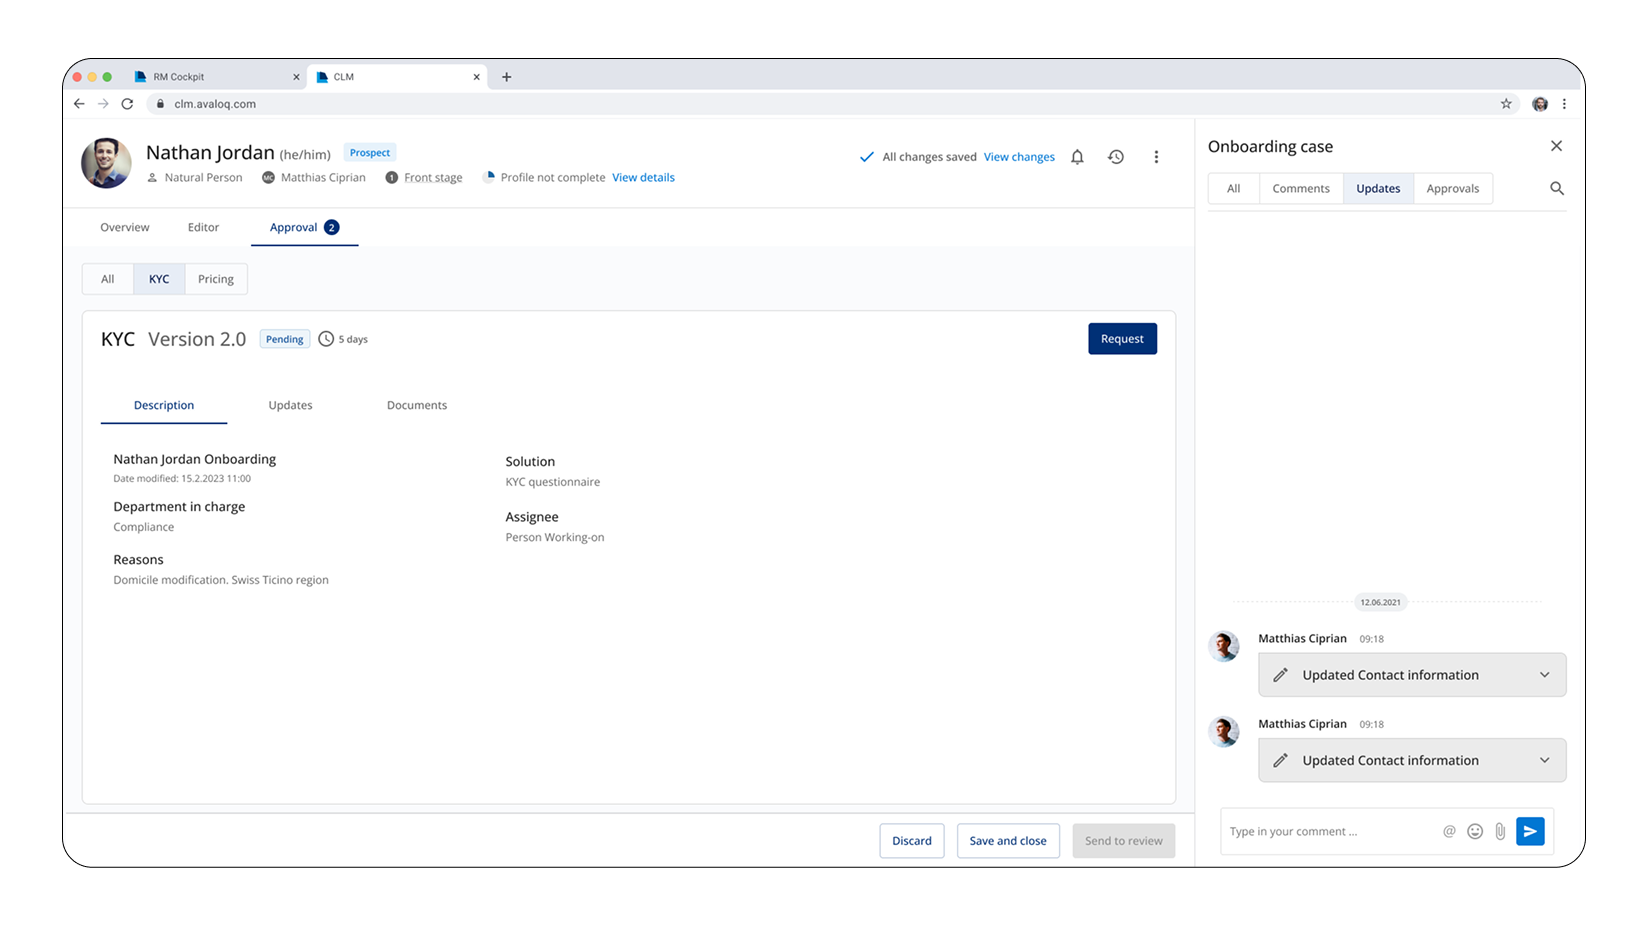Bookmark the page with the star icon
Image resolution: width=1644 pixels, height=926 pixels.
(x=1506, y=104)
